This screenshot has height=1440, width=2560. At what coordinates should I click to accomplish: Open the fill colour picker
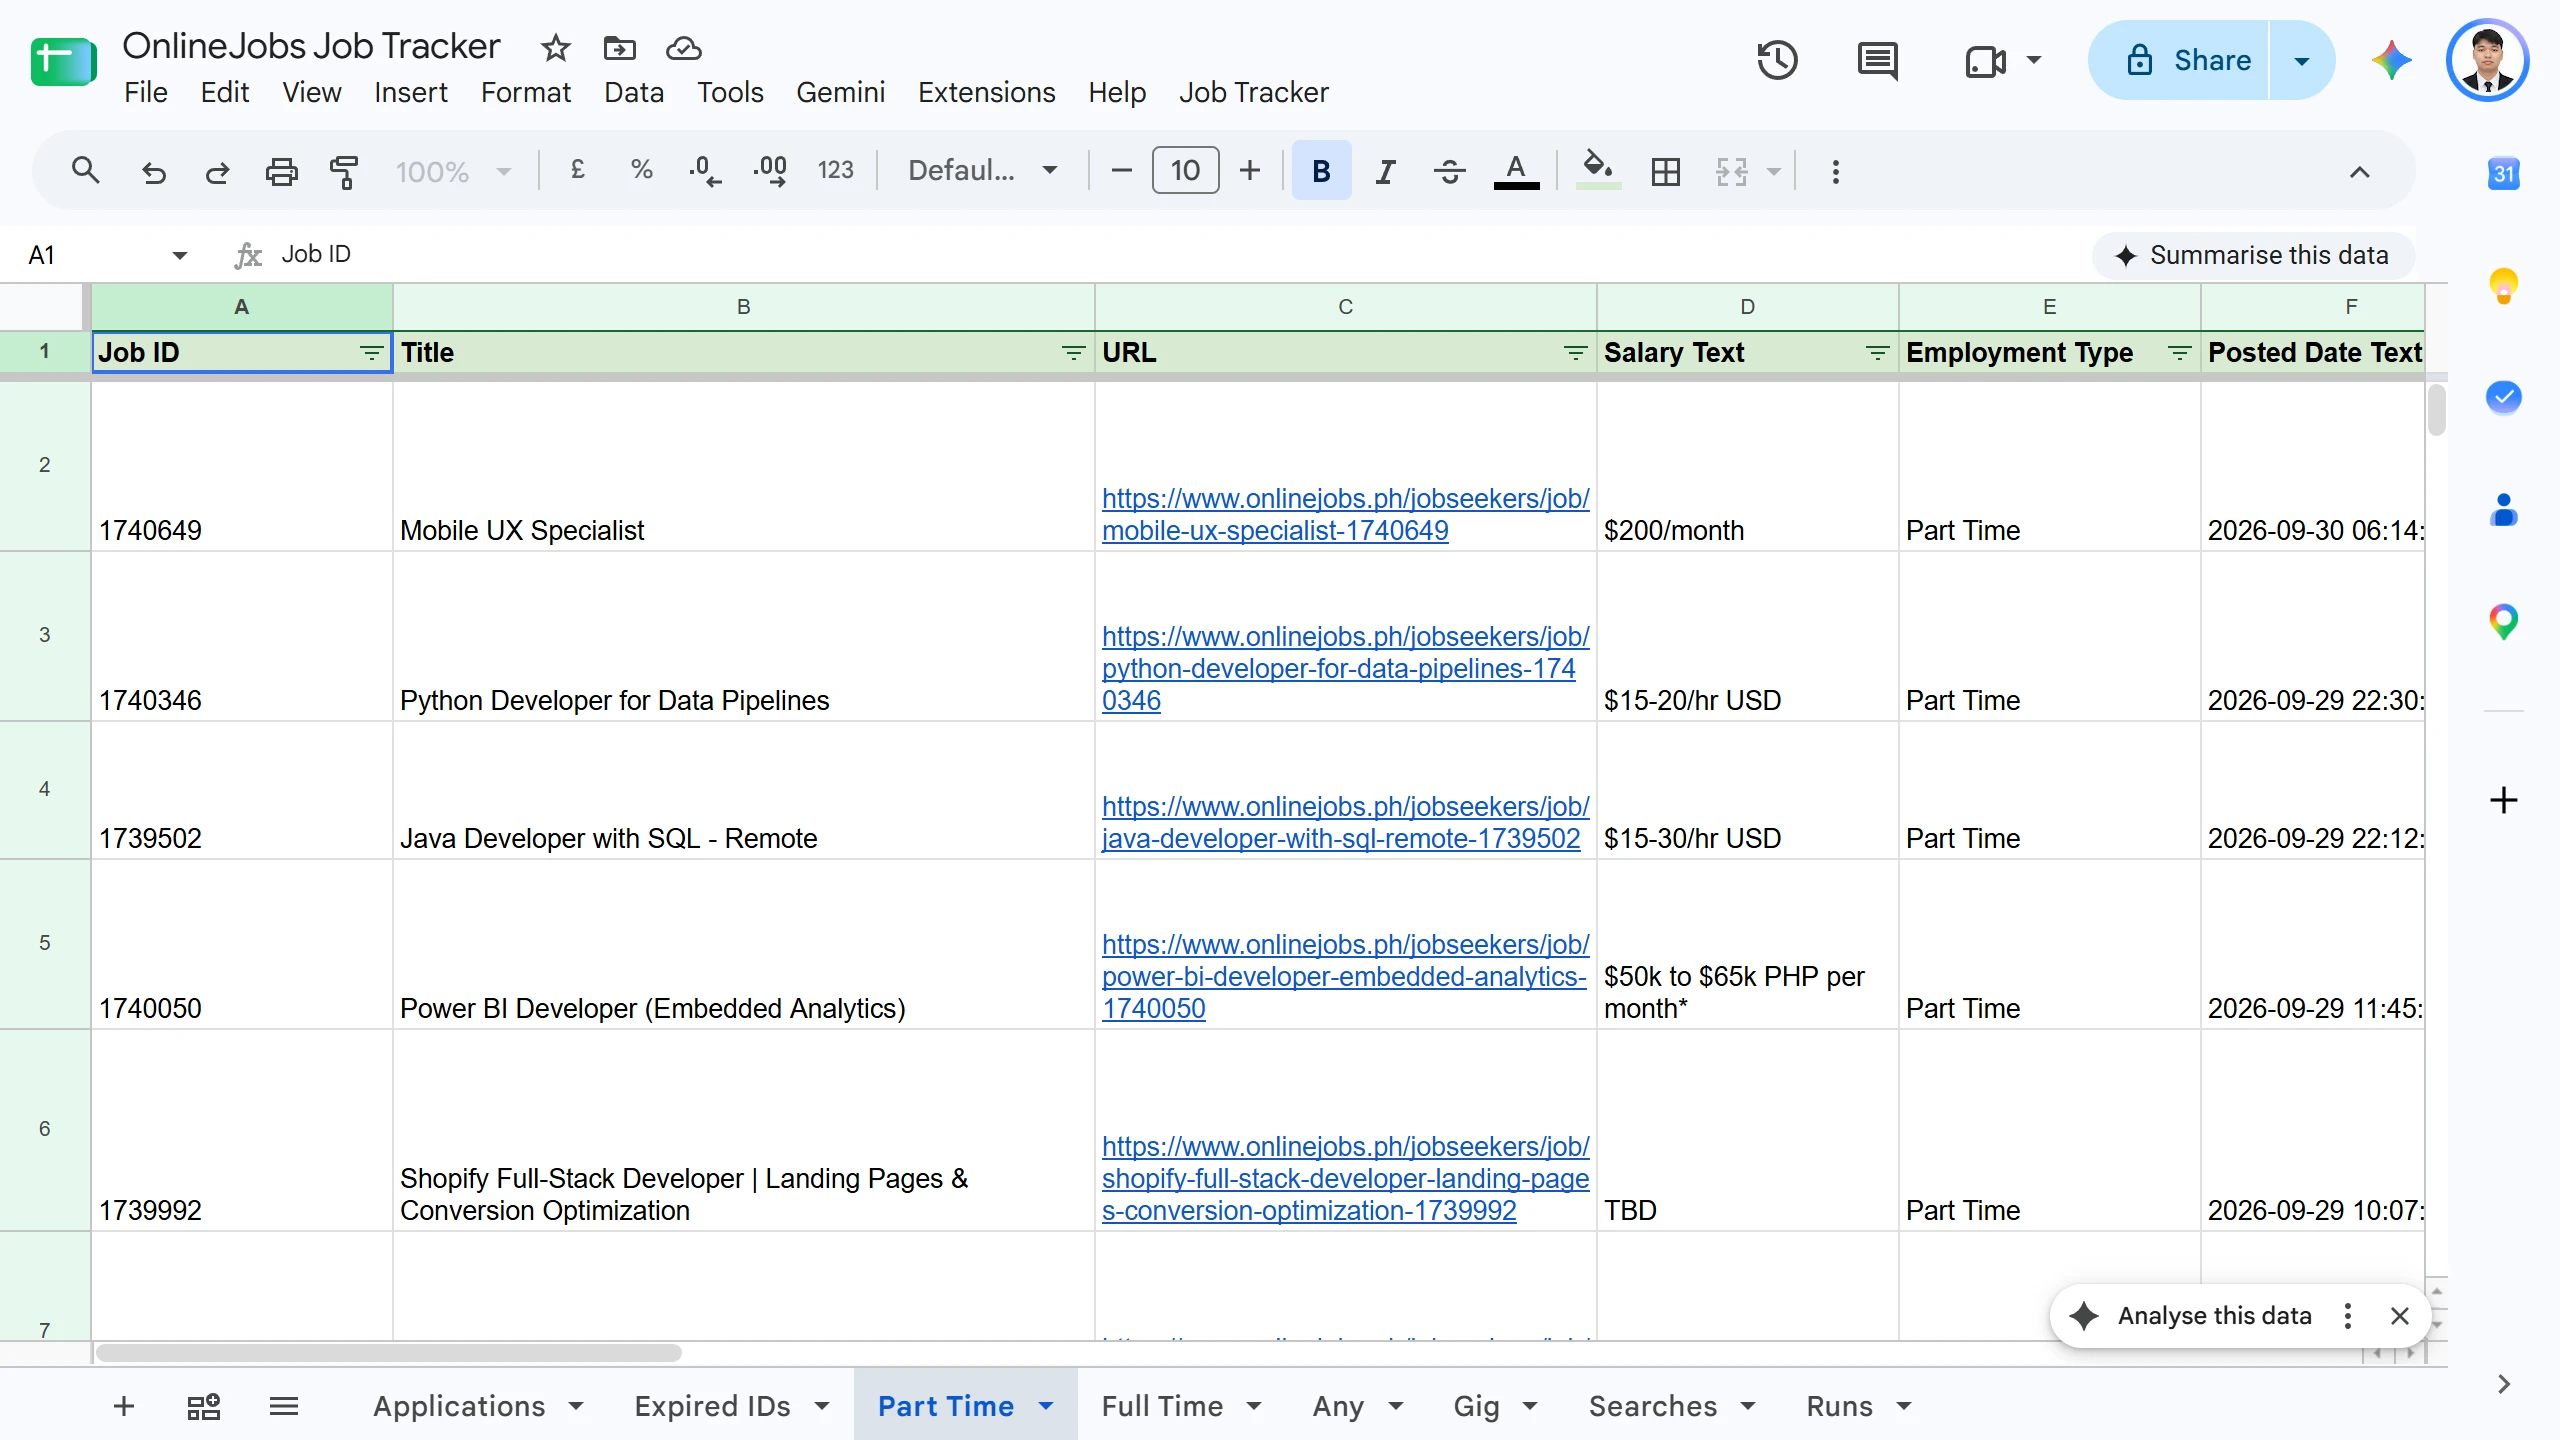pos(1597,171)
